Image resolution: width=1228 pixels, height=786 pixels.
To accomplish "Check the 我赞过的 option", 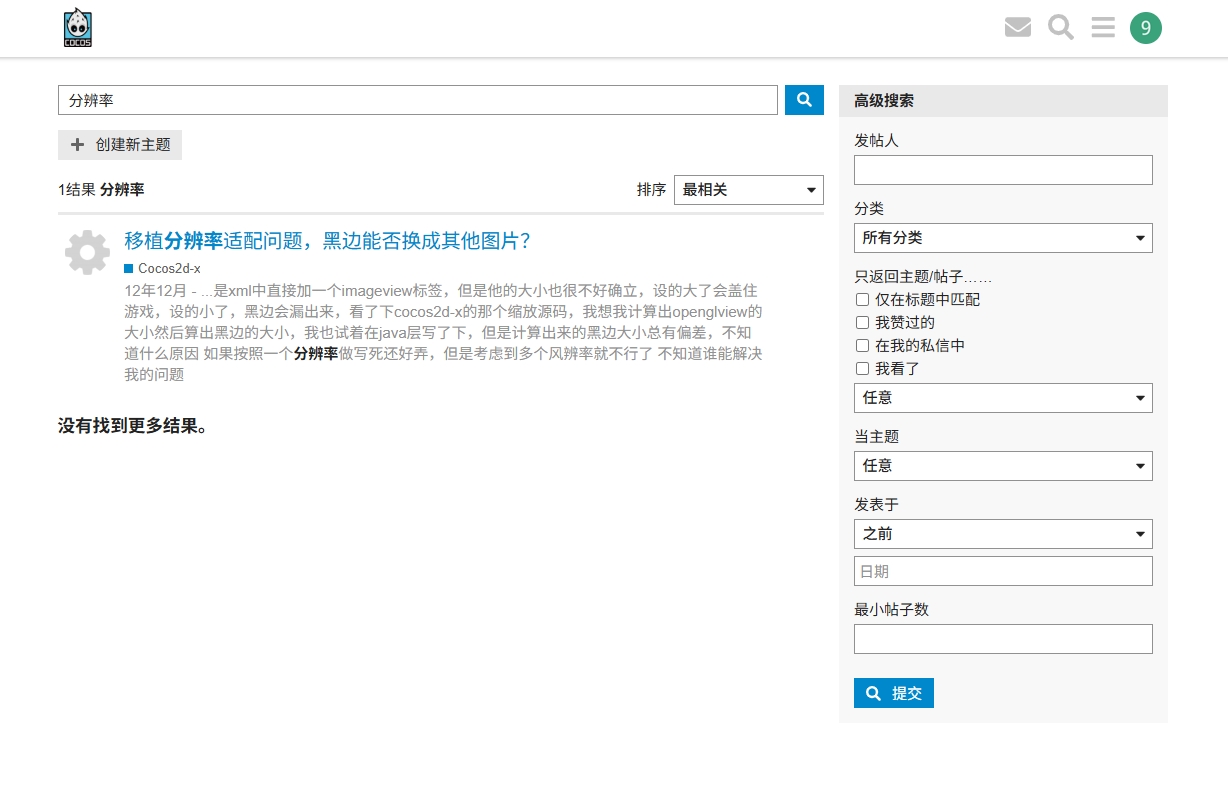I will (862, 322).
